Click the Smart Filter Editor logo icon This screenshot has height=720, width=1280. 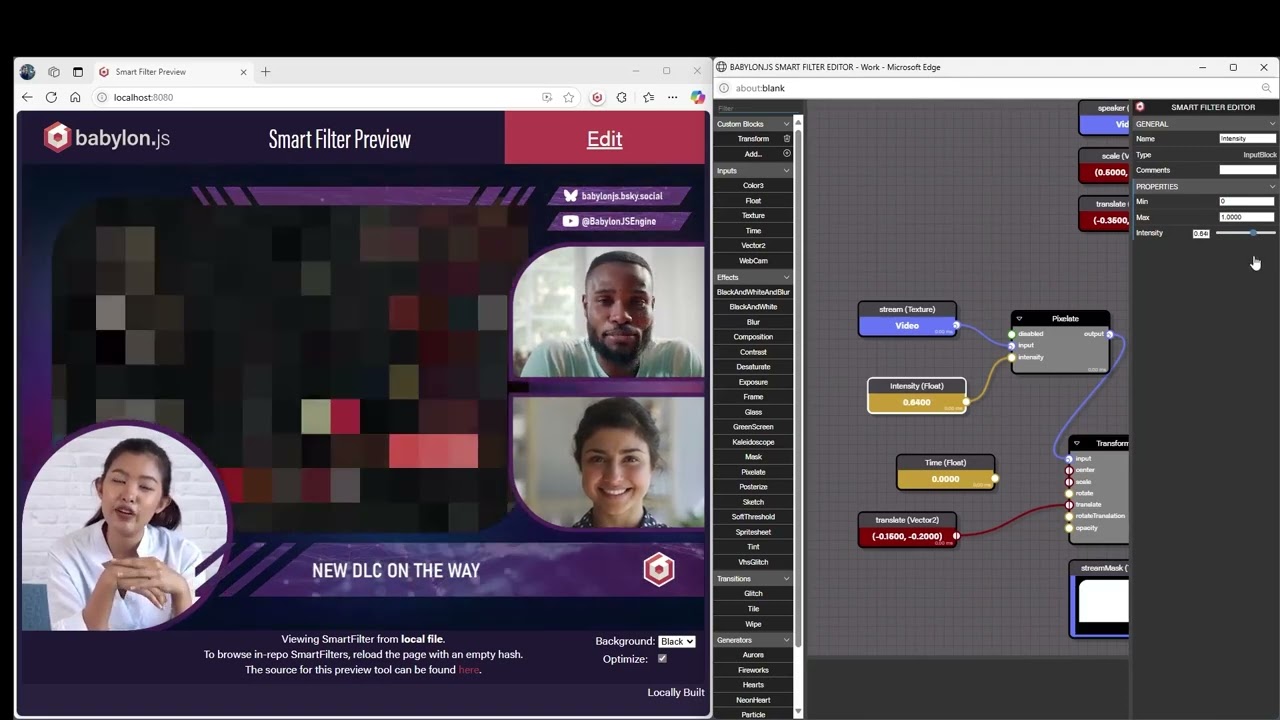tap(1139, 107)
